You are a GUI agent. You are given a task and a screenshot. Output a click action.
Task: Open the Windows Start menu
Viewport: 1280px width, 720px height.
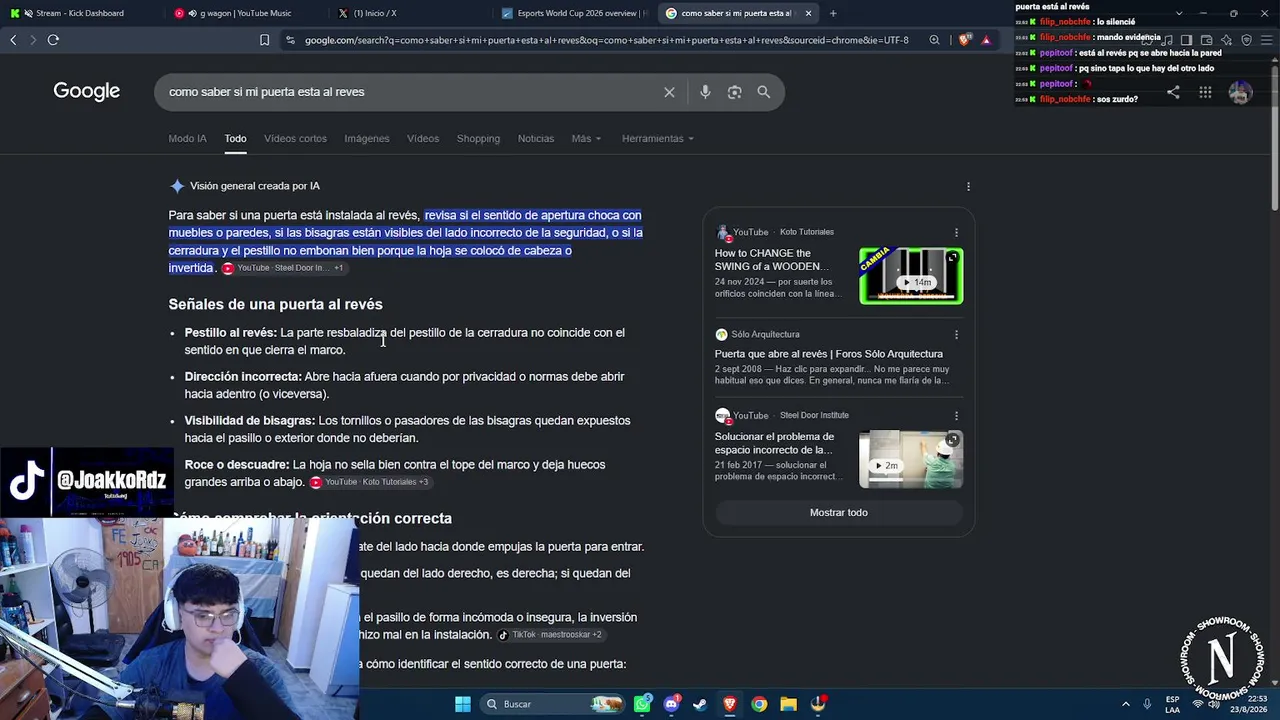[x=463, y=704]
